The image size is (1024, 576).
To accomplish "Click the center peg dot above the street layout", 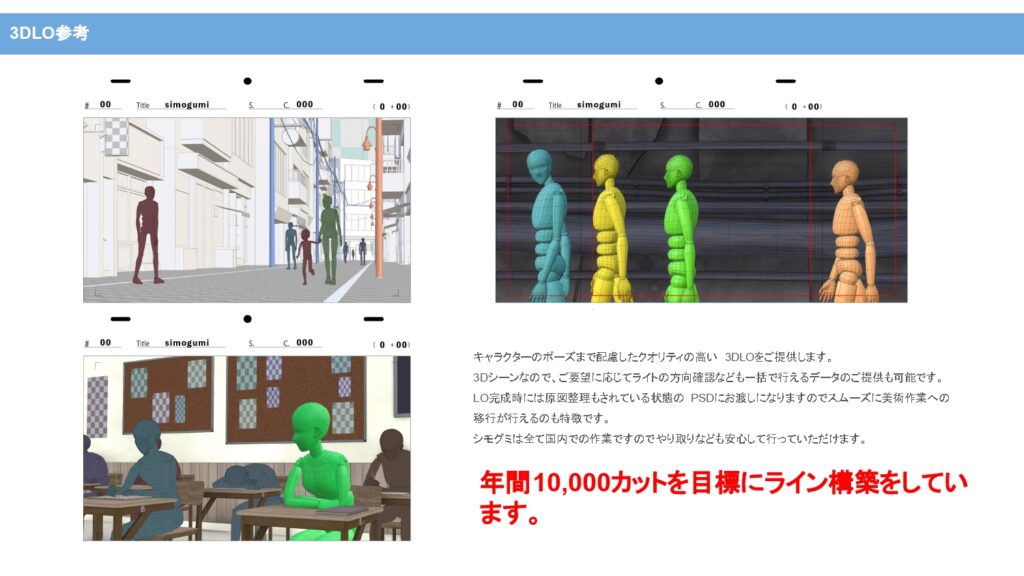I will (x=247, y=81).
